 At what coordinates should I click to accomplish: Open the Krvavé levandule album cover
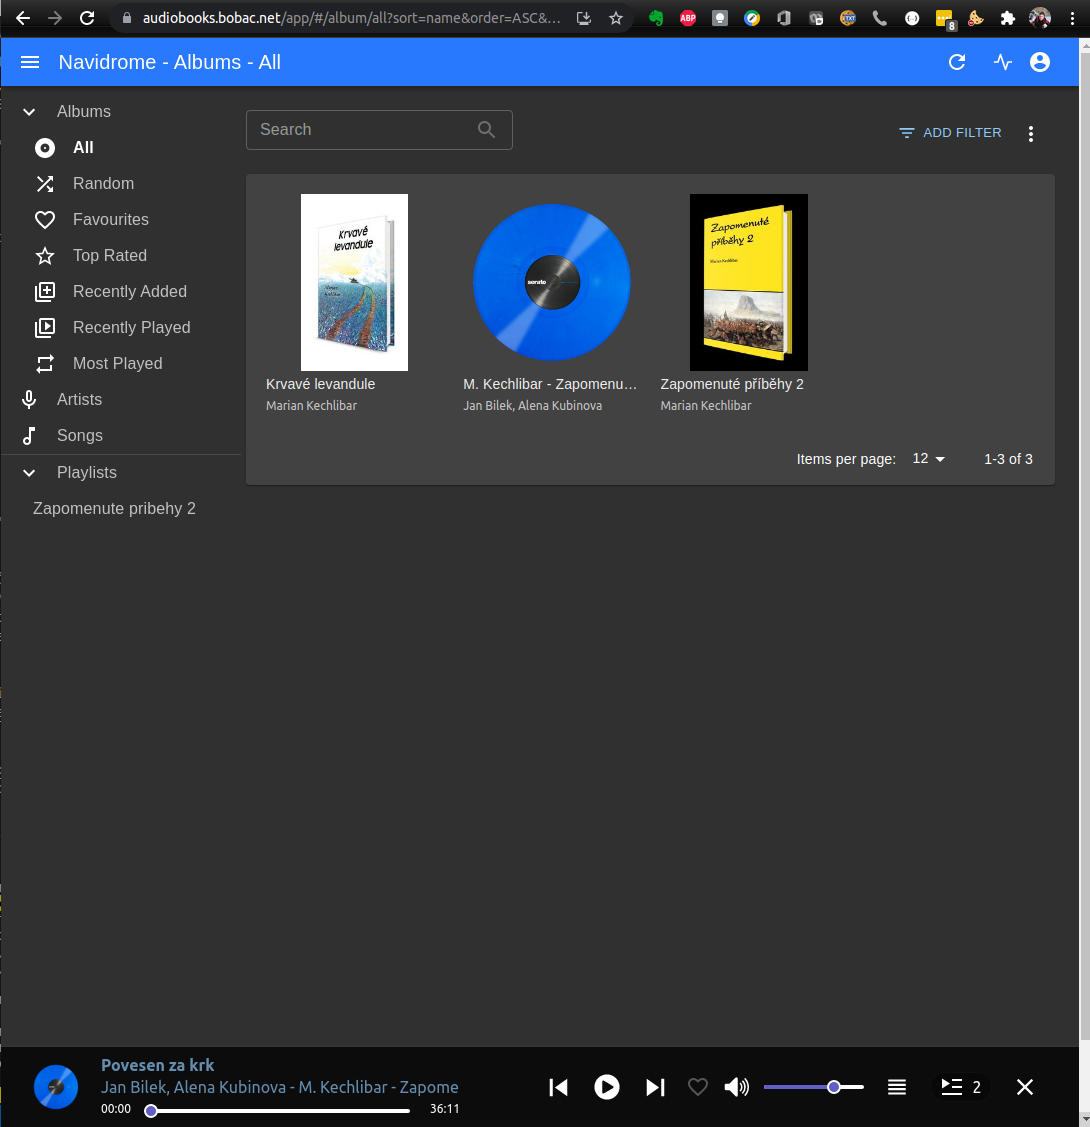[x=354, y=282]
